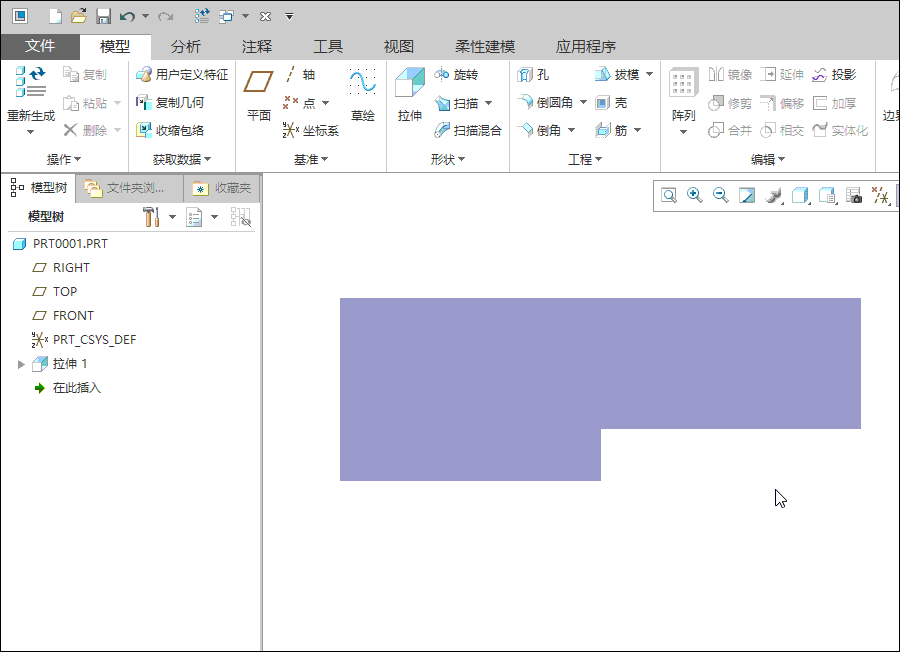Screen dimensions: 900x652
Task: Undo the last action
Action: coord(127,16)
